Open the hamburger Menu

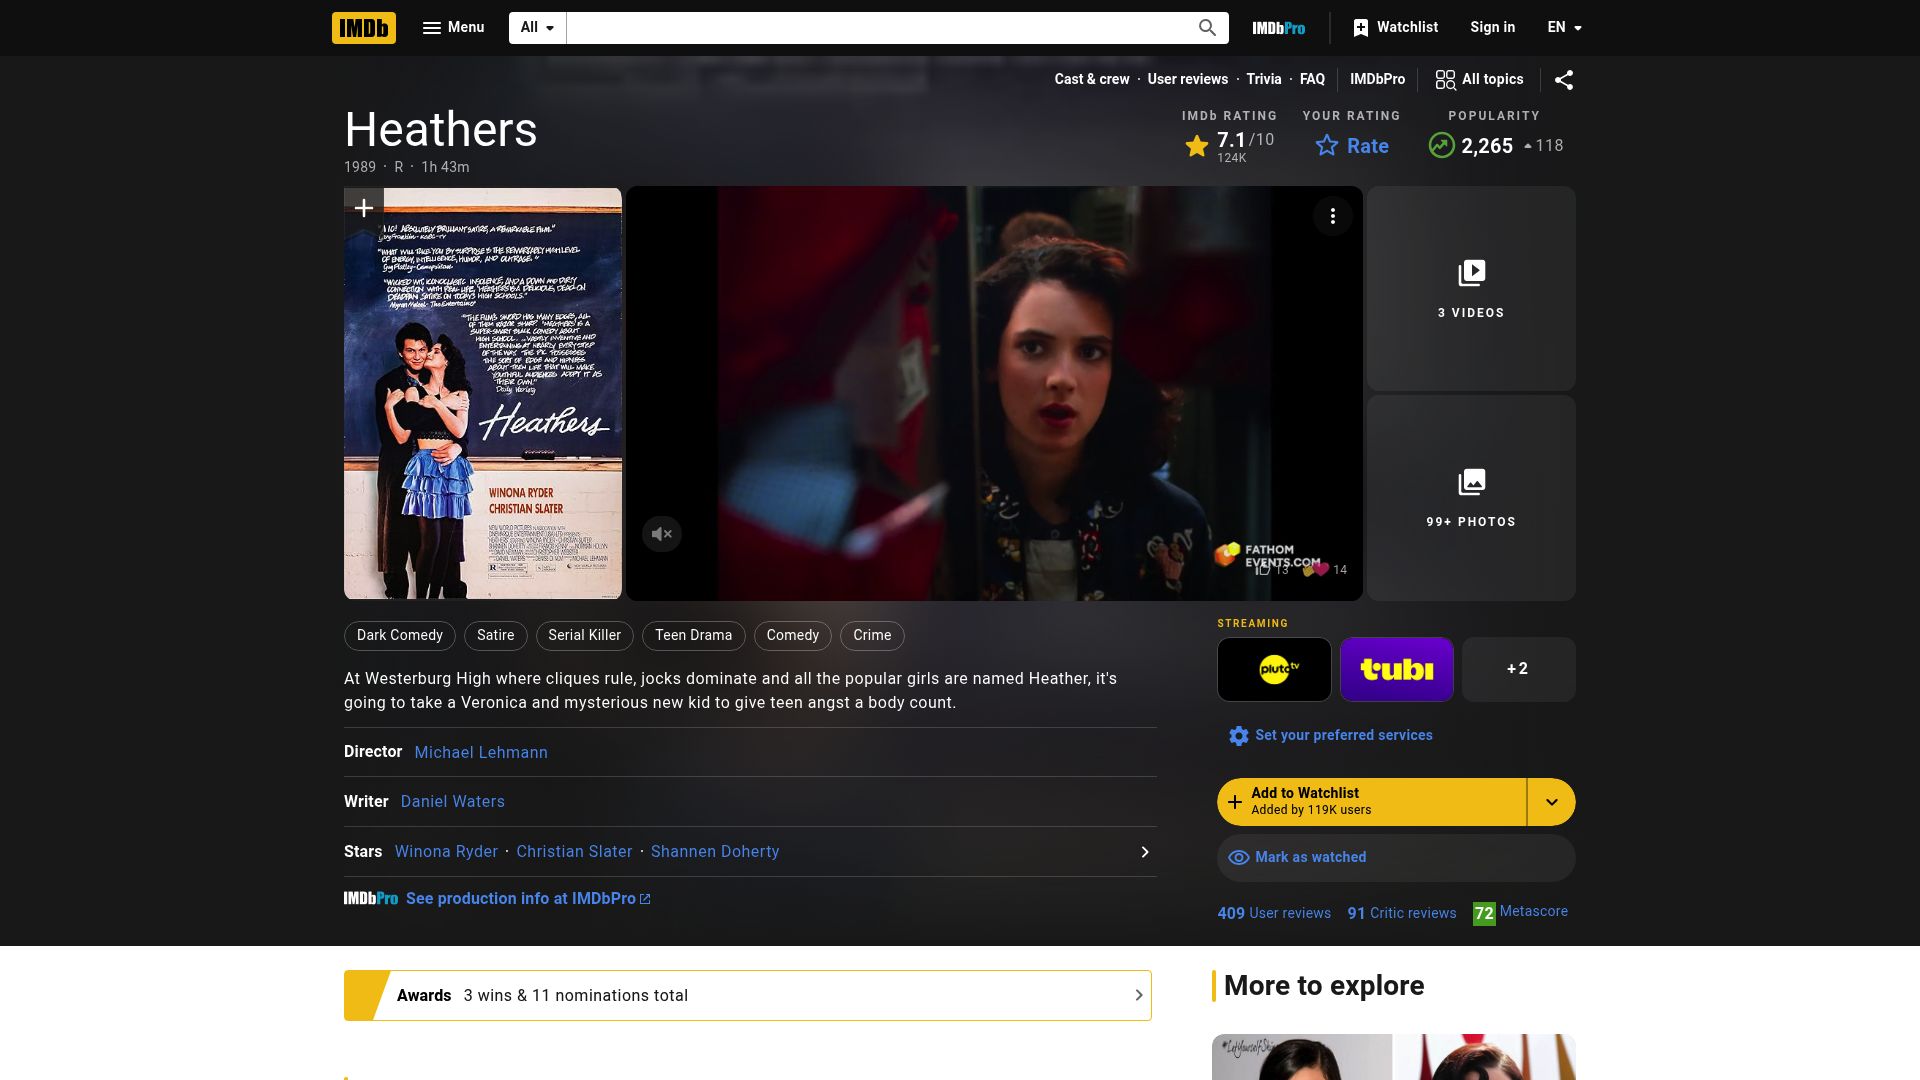(453, 28)
